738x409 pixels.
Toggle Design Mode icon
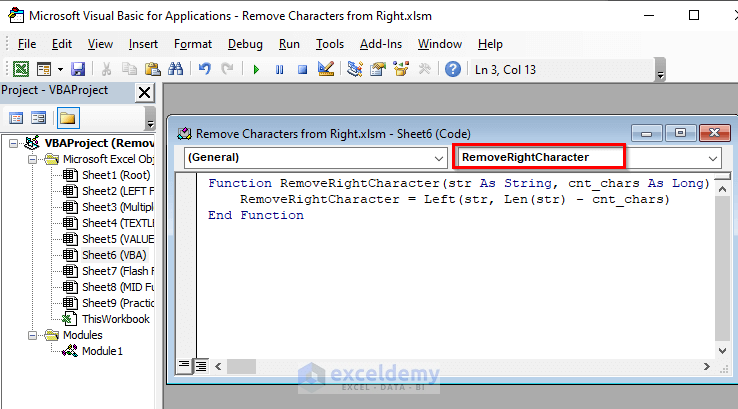(x=326, y=69)
